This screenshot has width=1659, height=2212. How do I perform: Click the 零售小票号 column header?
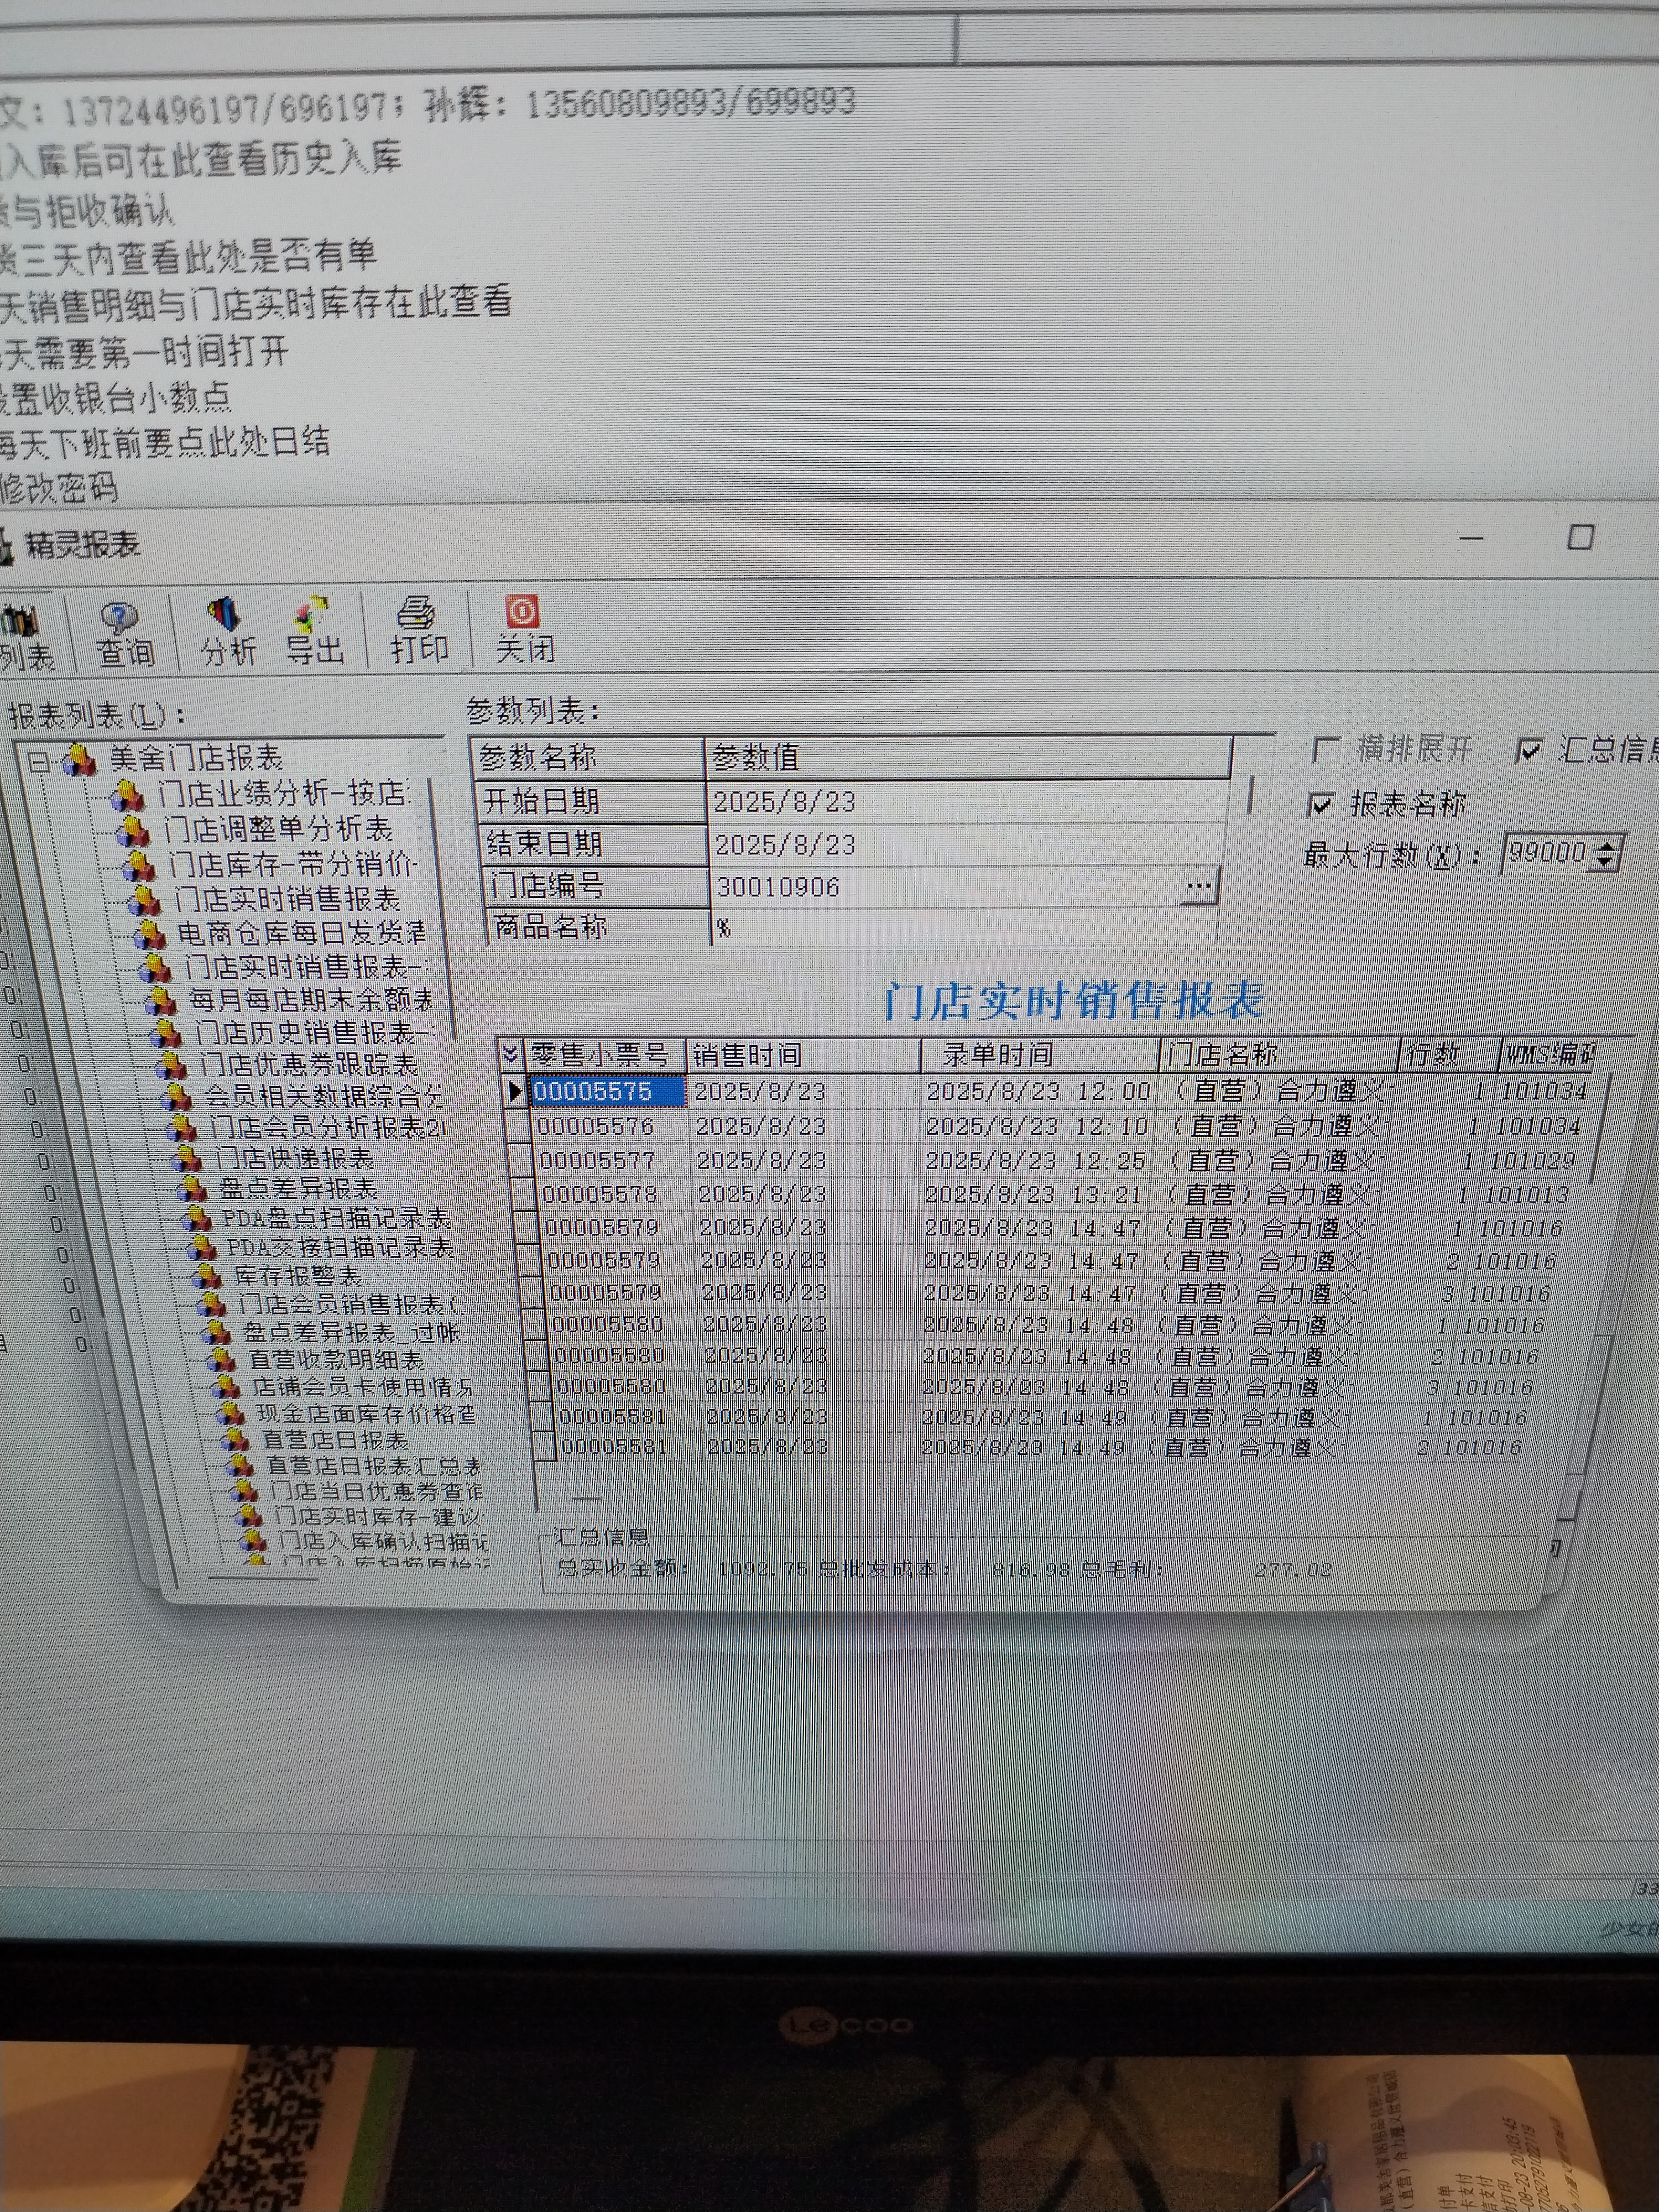coord(599,1054)
